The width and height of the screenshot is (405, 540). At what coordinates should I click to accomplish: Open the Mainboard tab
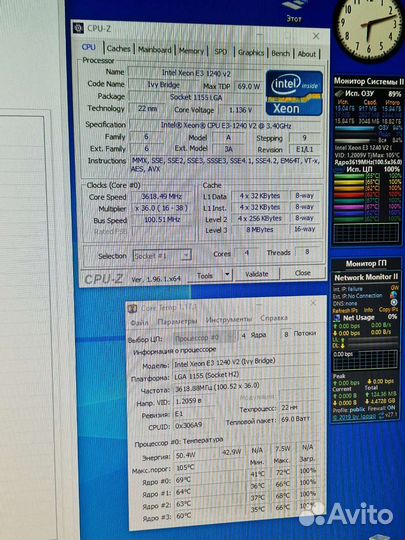pos(155,50)
